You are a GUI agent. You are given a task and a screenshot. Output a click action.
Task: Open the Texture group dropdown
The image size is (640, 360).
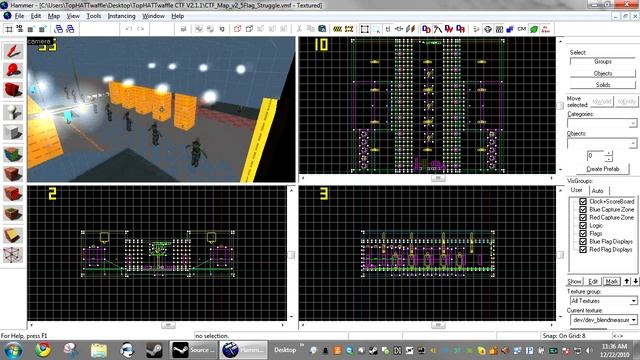point(633,301)
